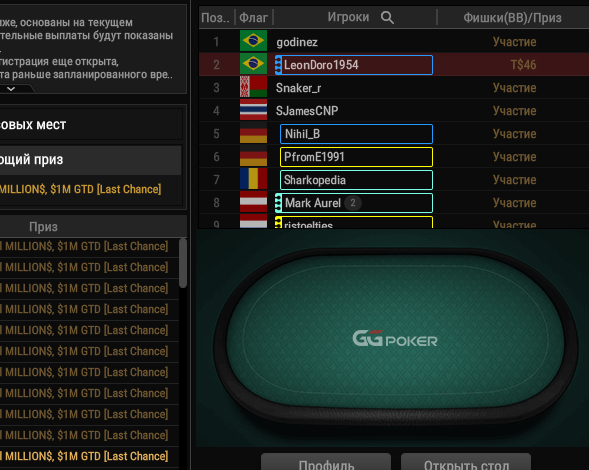Click the number 2 badge on Mark Aurel
Image resolution: width=589 pixels, height=470 pixels.
click(x=353, y=203)
